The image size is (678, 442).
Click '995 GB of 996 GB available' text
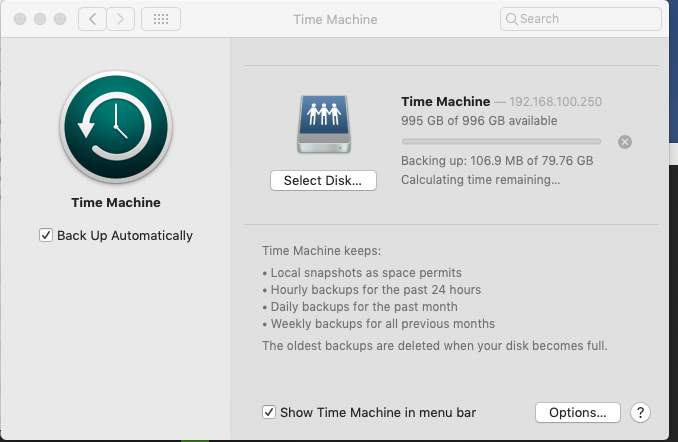point(479,121)
